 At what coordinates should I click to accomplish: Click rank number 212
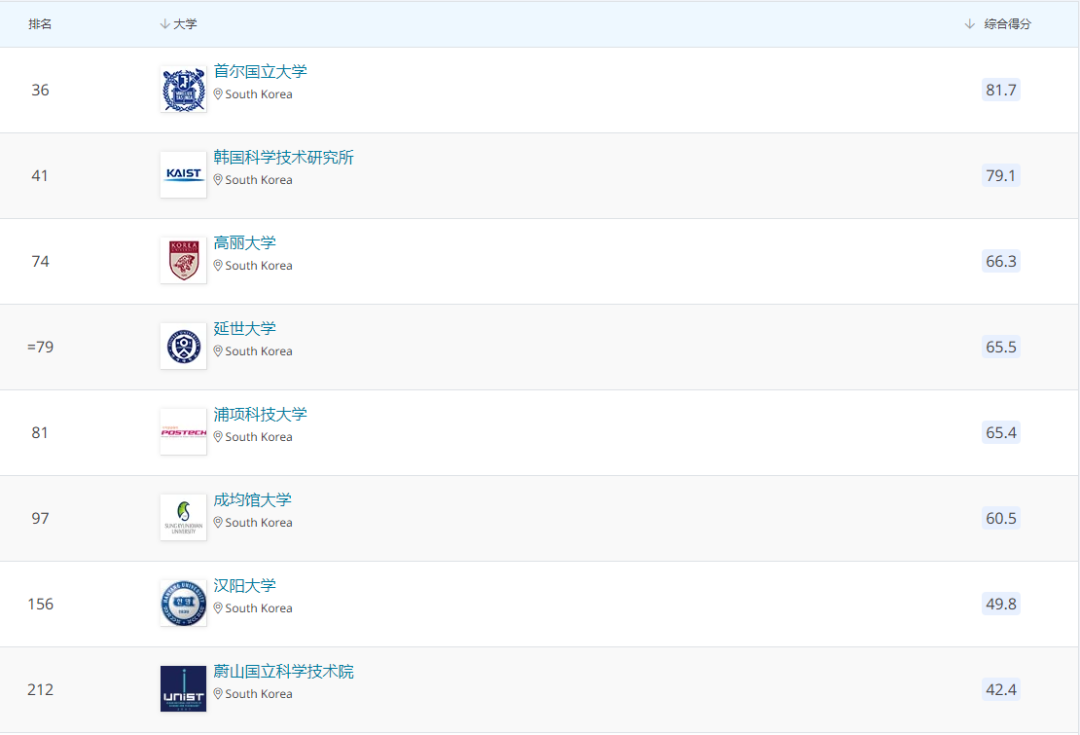pyautogui.click(x=40, y=690)
